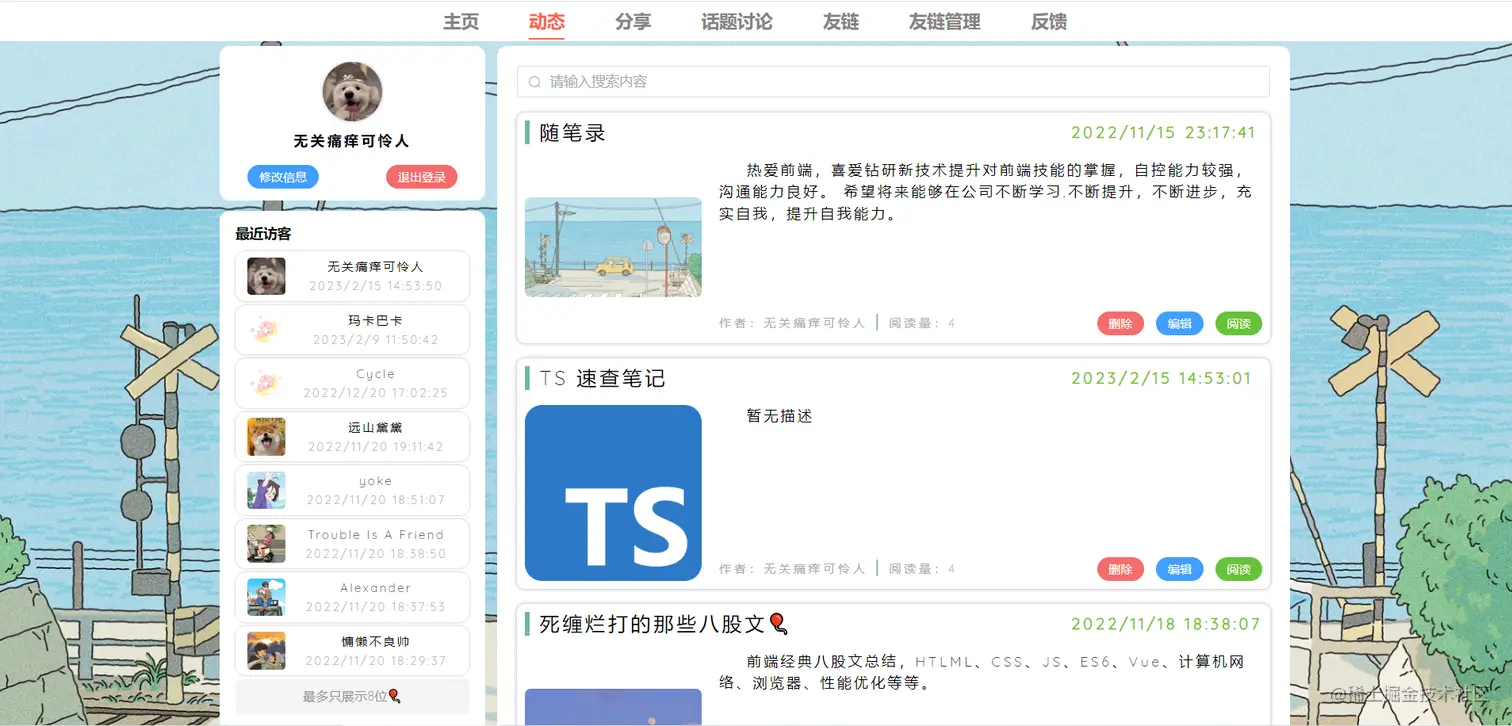Click the 最近访客 heading
The height and width of the screenshot is (726, 1512).
coord(263,234)
